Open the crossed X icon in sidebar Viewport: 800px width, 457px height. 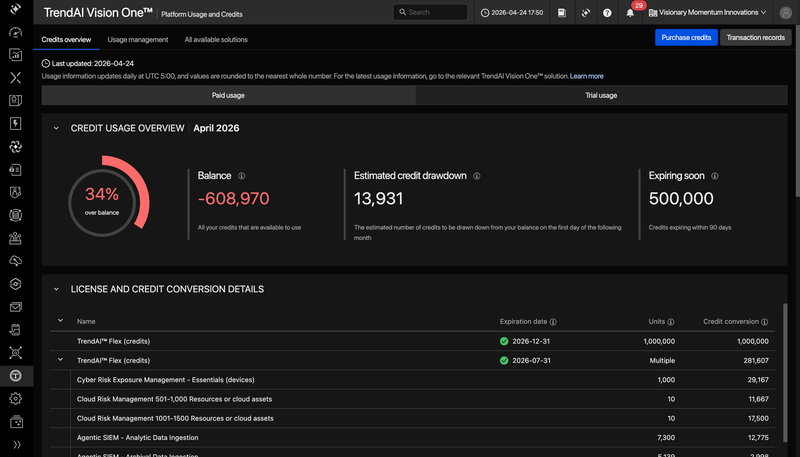pyautogui.click(x=15, y=78)
